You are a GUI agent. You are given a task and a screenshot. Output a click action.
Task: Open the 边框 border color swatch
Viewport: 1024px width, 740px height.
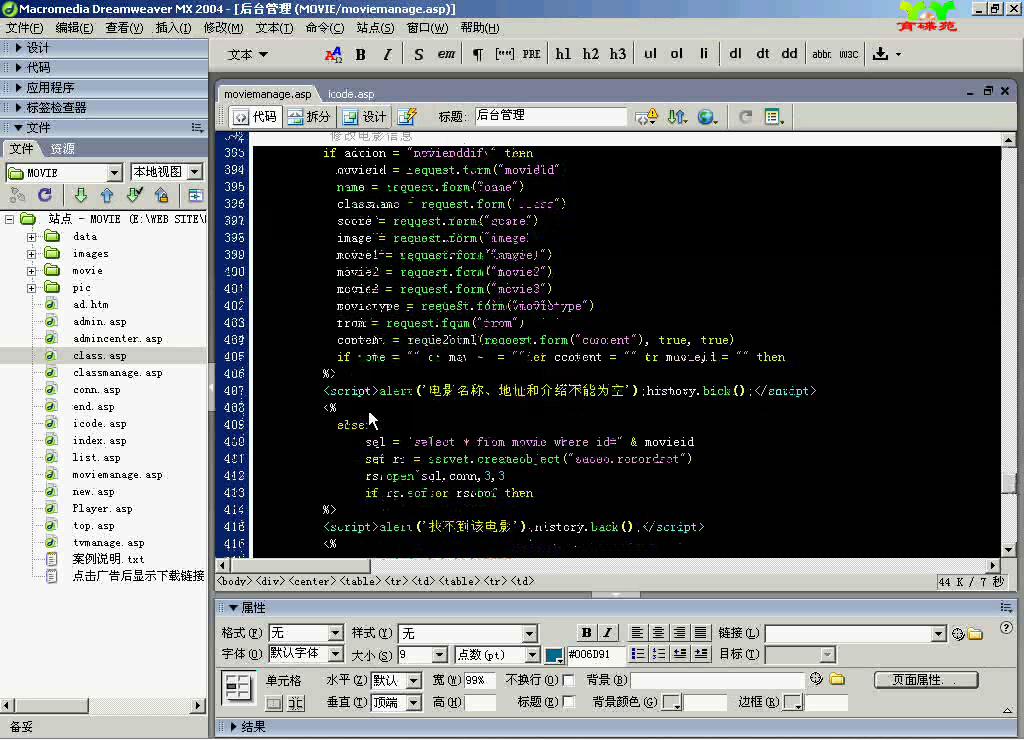pyautogui.click(x=793, y=702)
